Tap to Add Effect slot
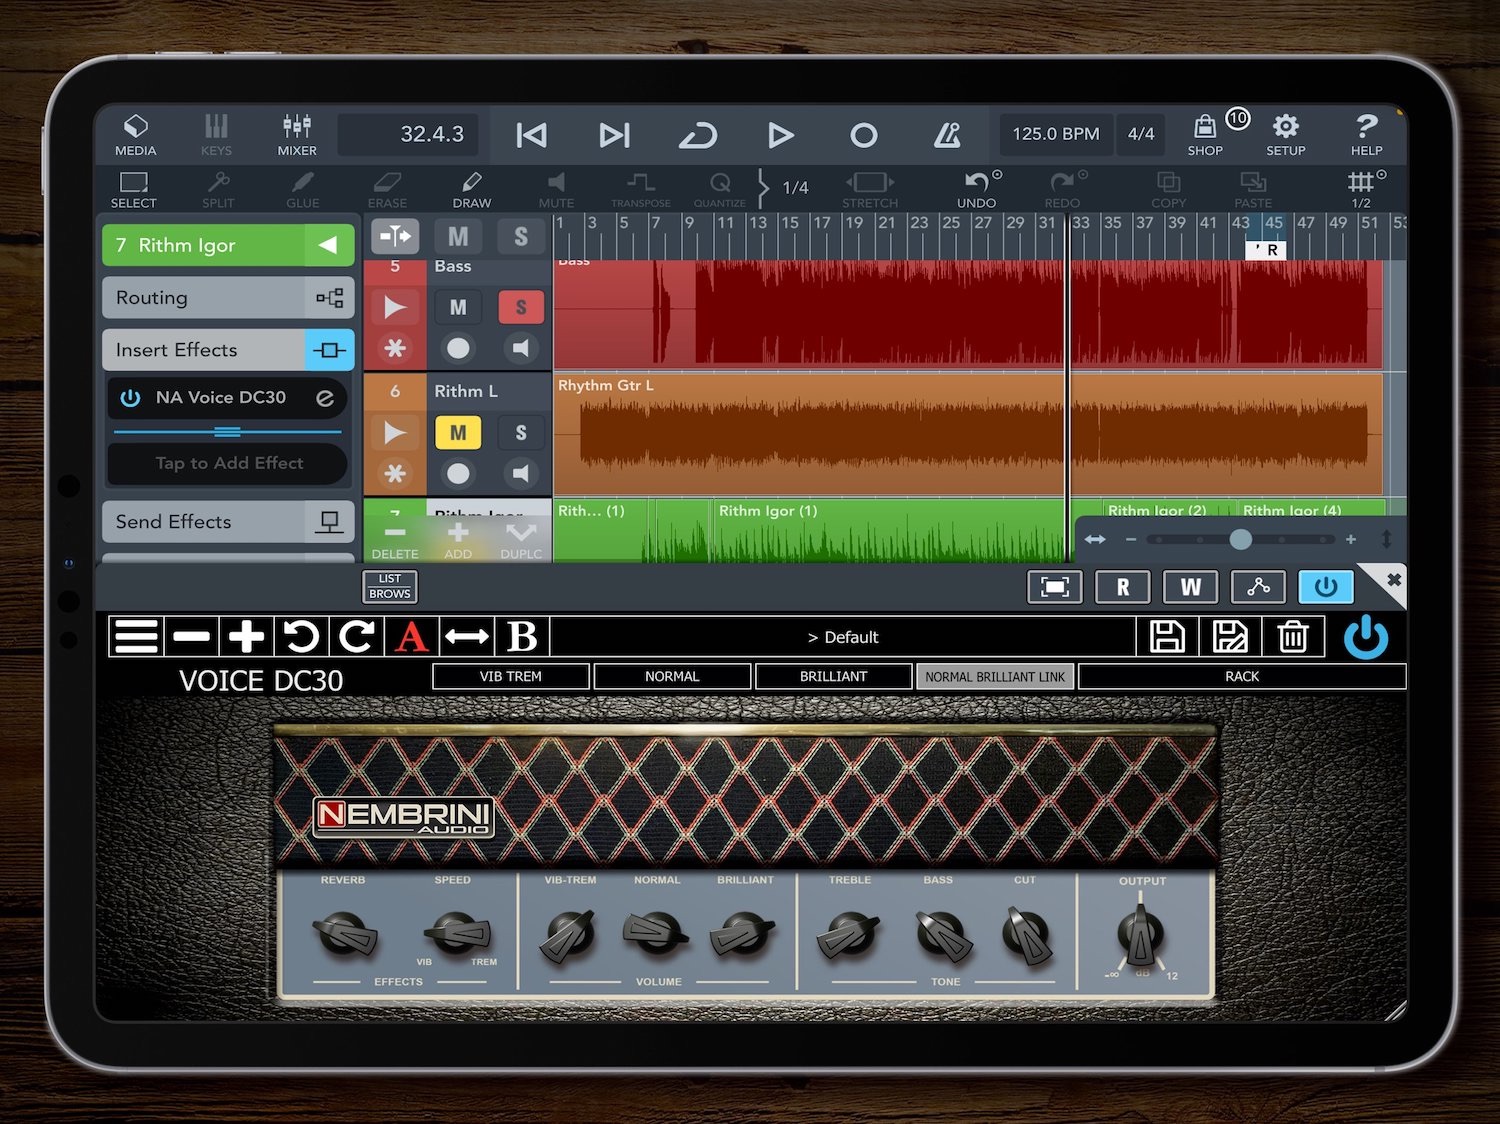The height and width of the screenshot is (1124, 1500). click(228, 463)
